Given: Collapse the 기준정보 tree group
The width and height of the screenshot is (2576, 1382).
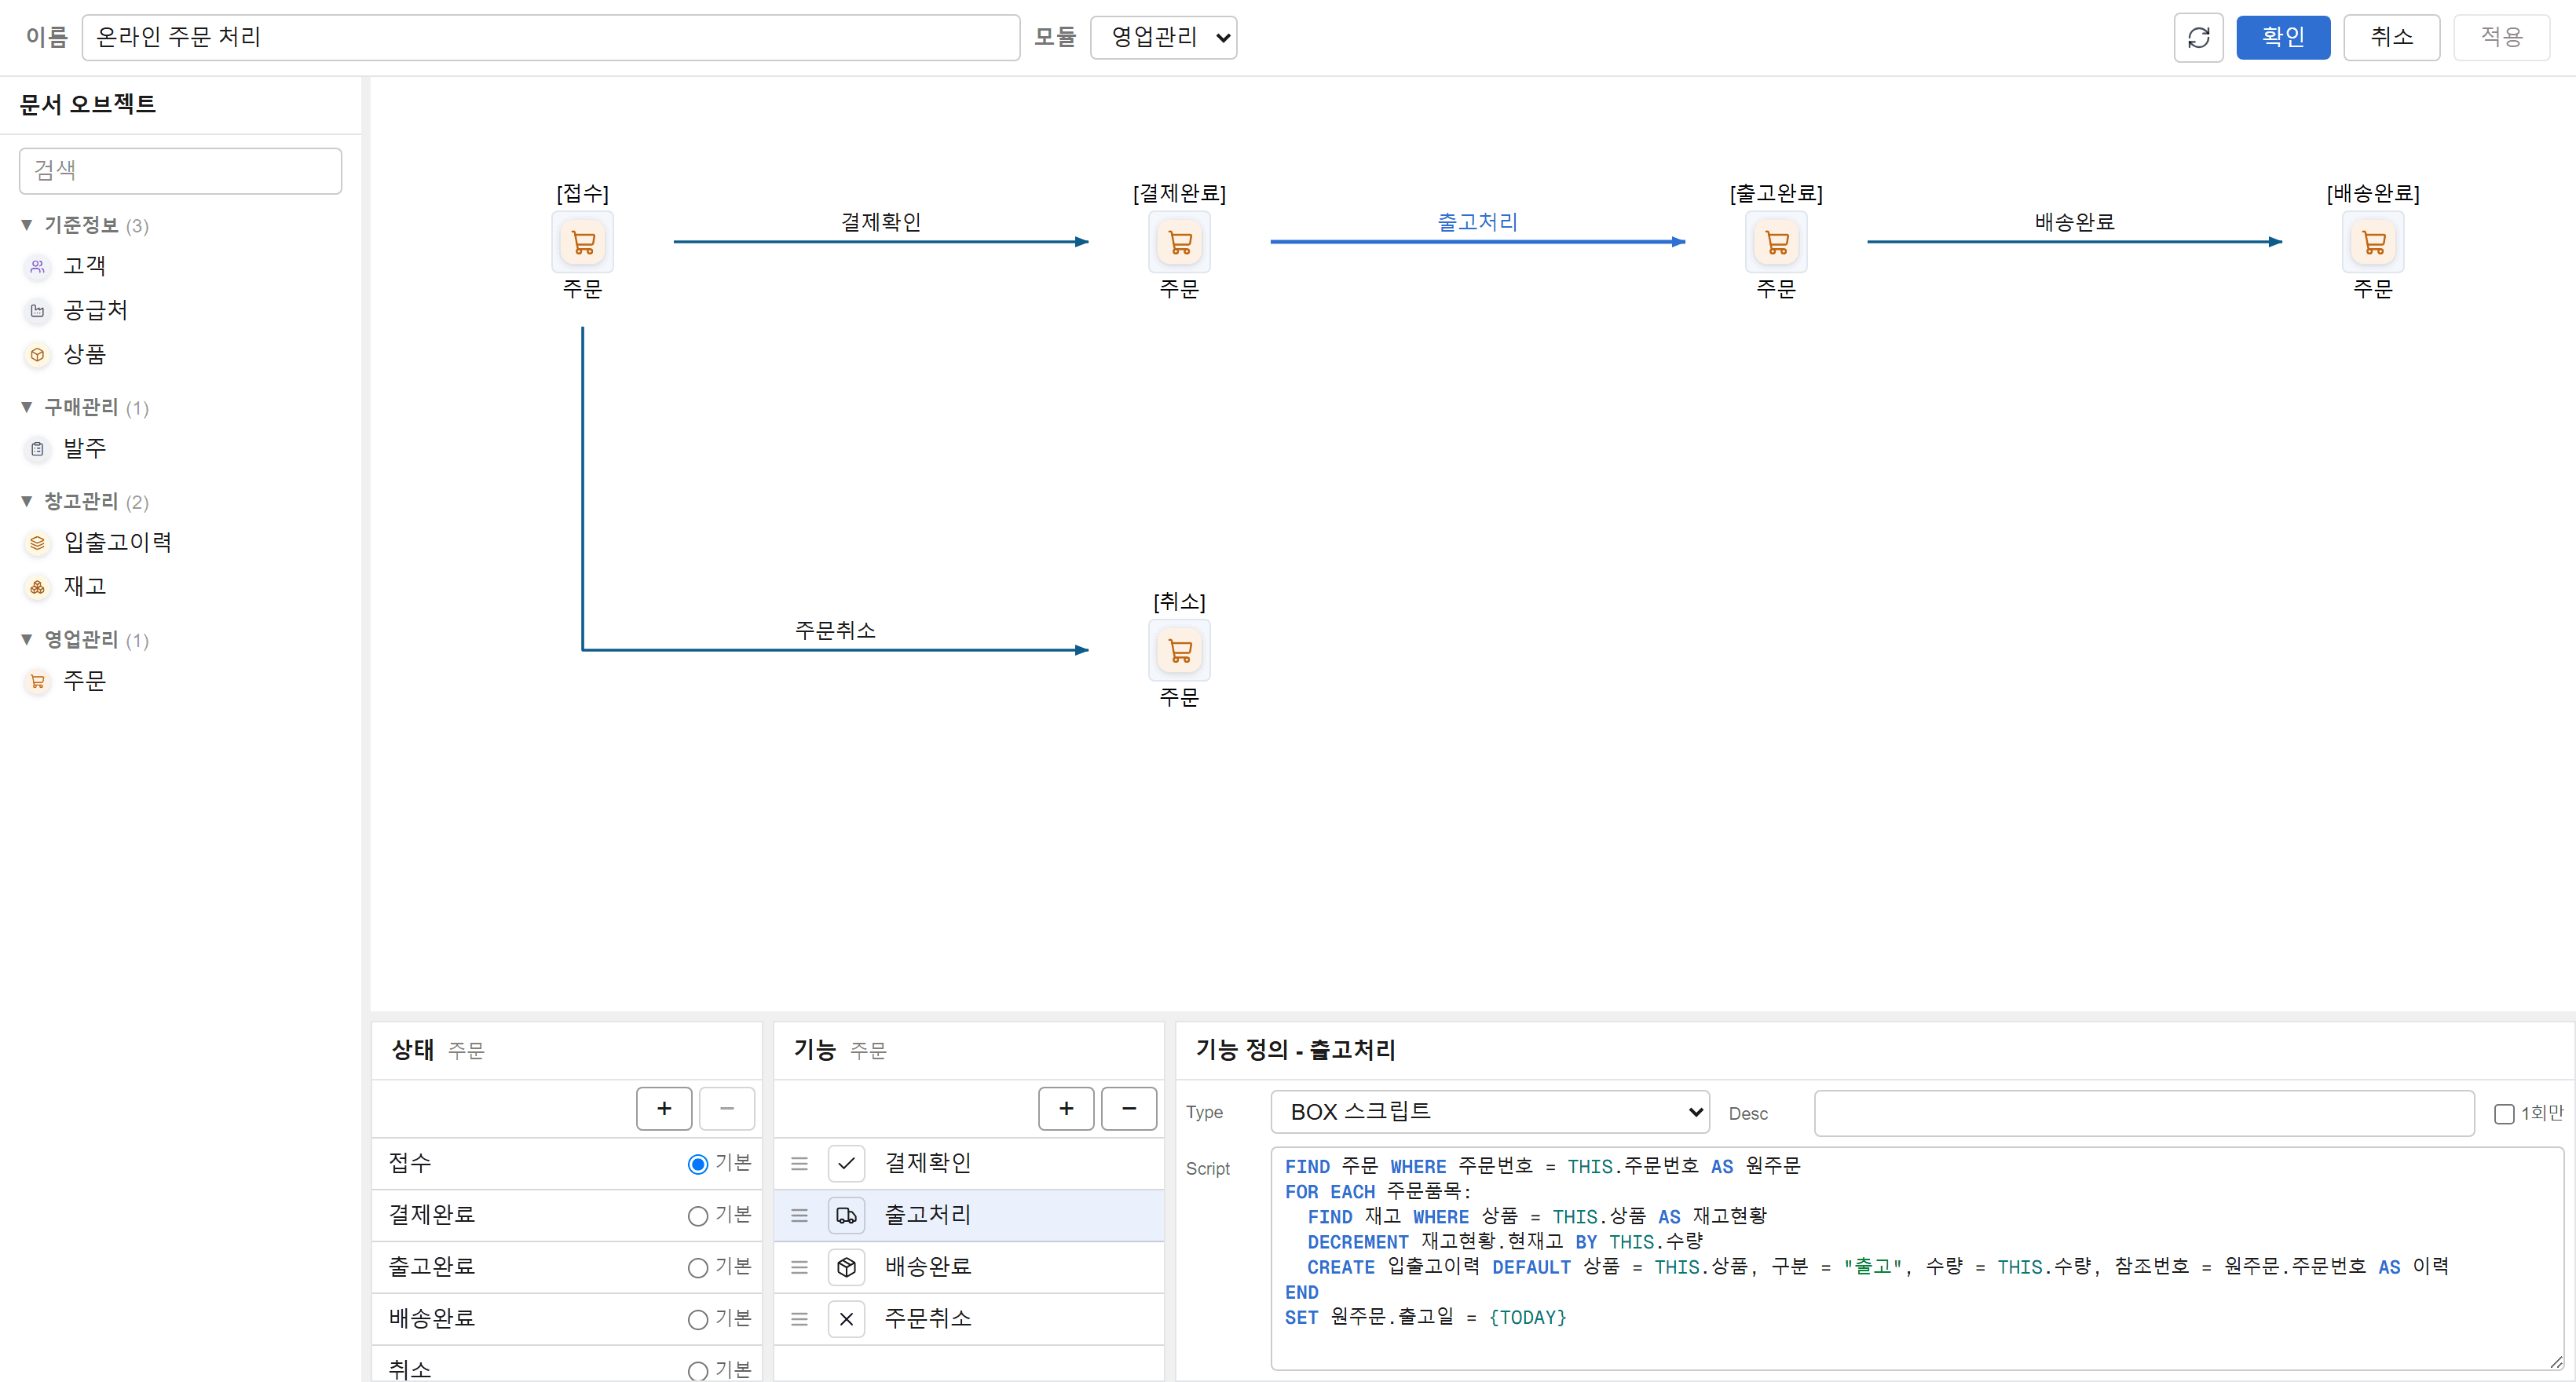Looking at the screenshot, I should click(27, 225).
